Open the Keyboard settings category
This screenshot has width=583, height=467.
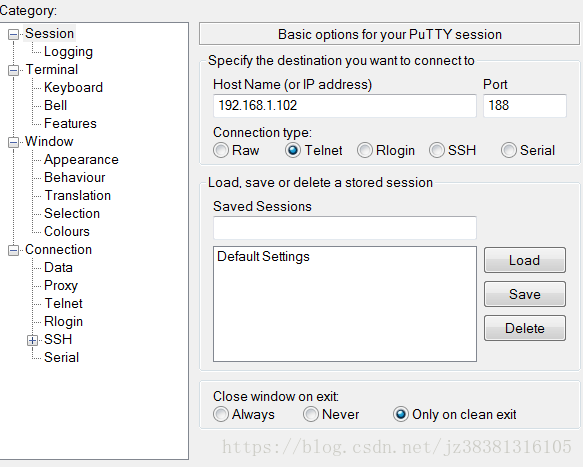click(73, 87)
